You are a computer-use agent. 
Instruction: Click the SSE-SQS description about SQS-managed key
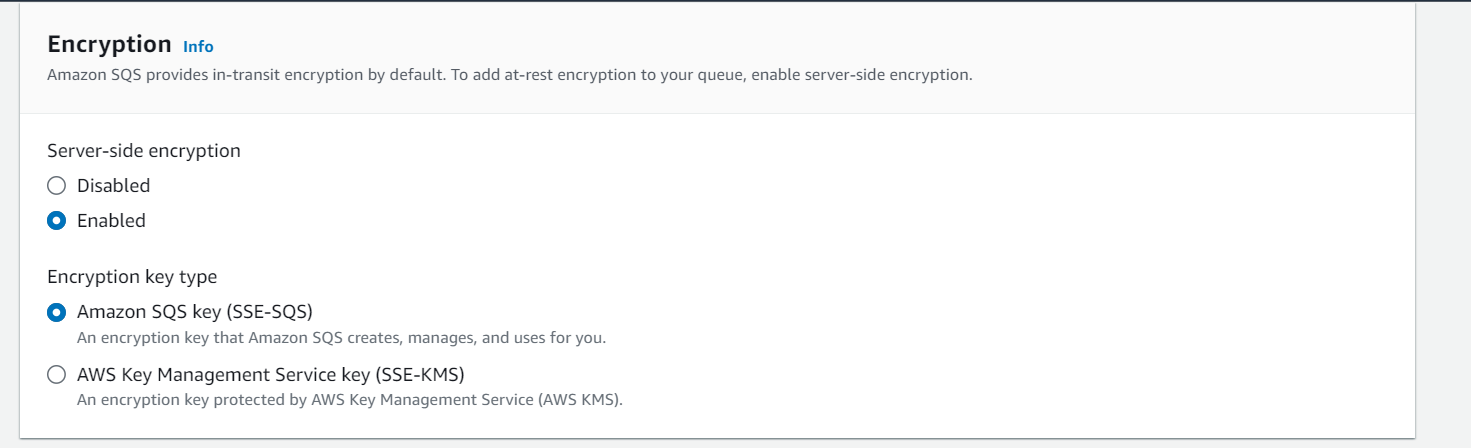341,338
